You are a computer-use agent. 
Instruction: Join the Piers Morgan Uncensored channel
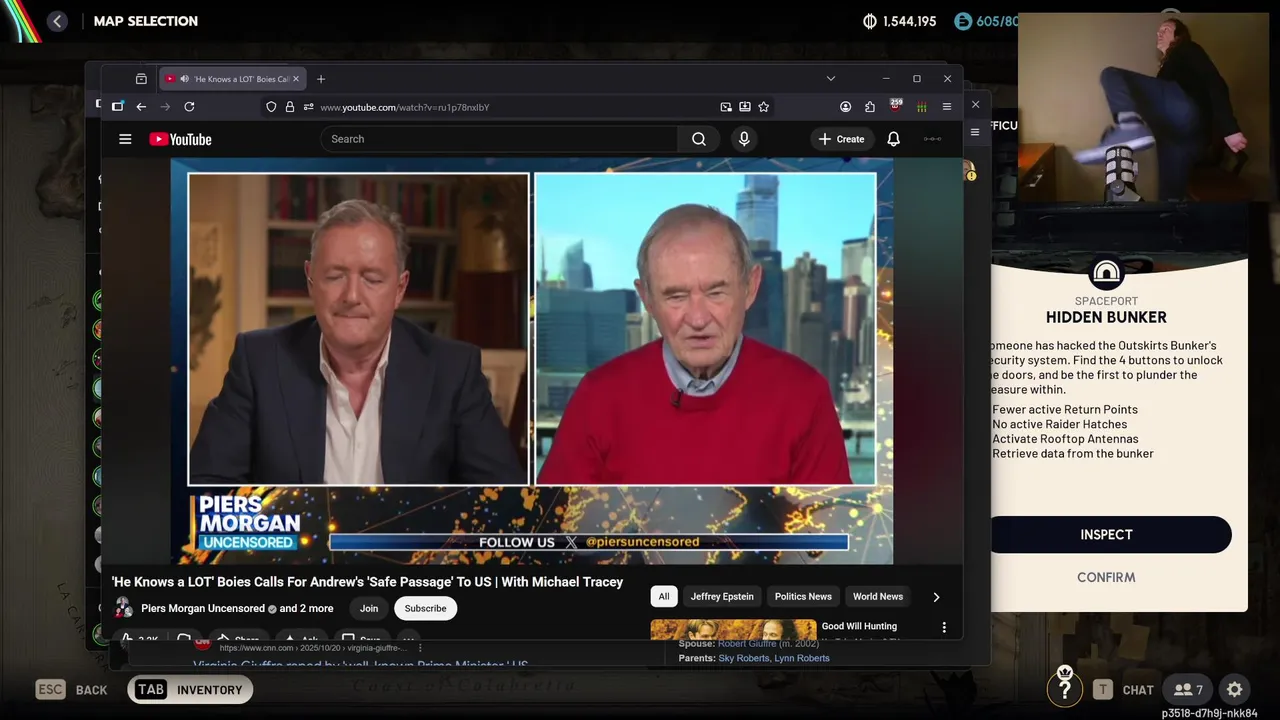coord(369,608)
